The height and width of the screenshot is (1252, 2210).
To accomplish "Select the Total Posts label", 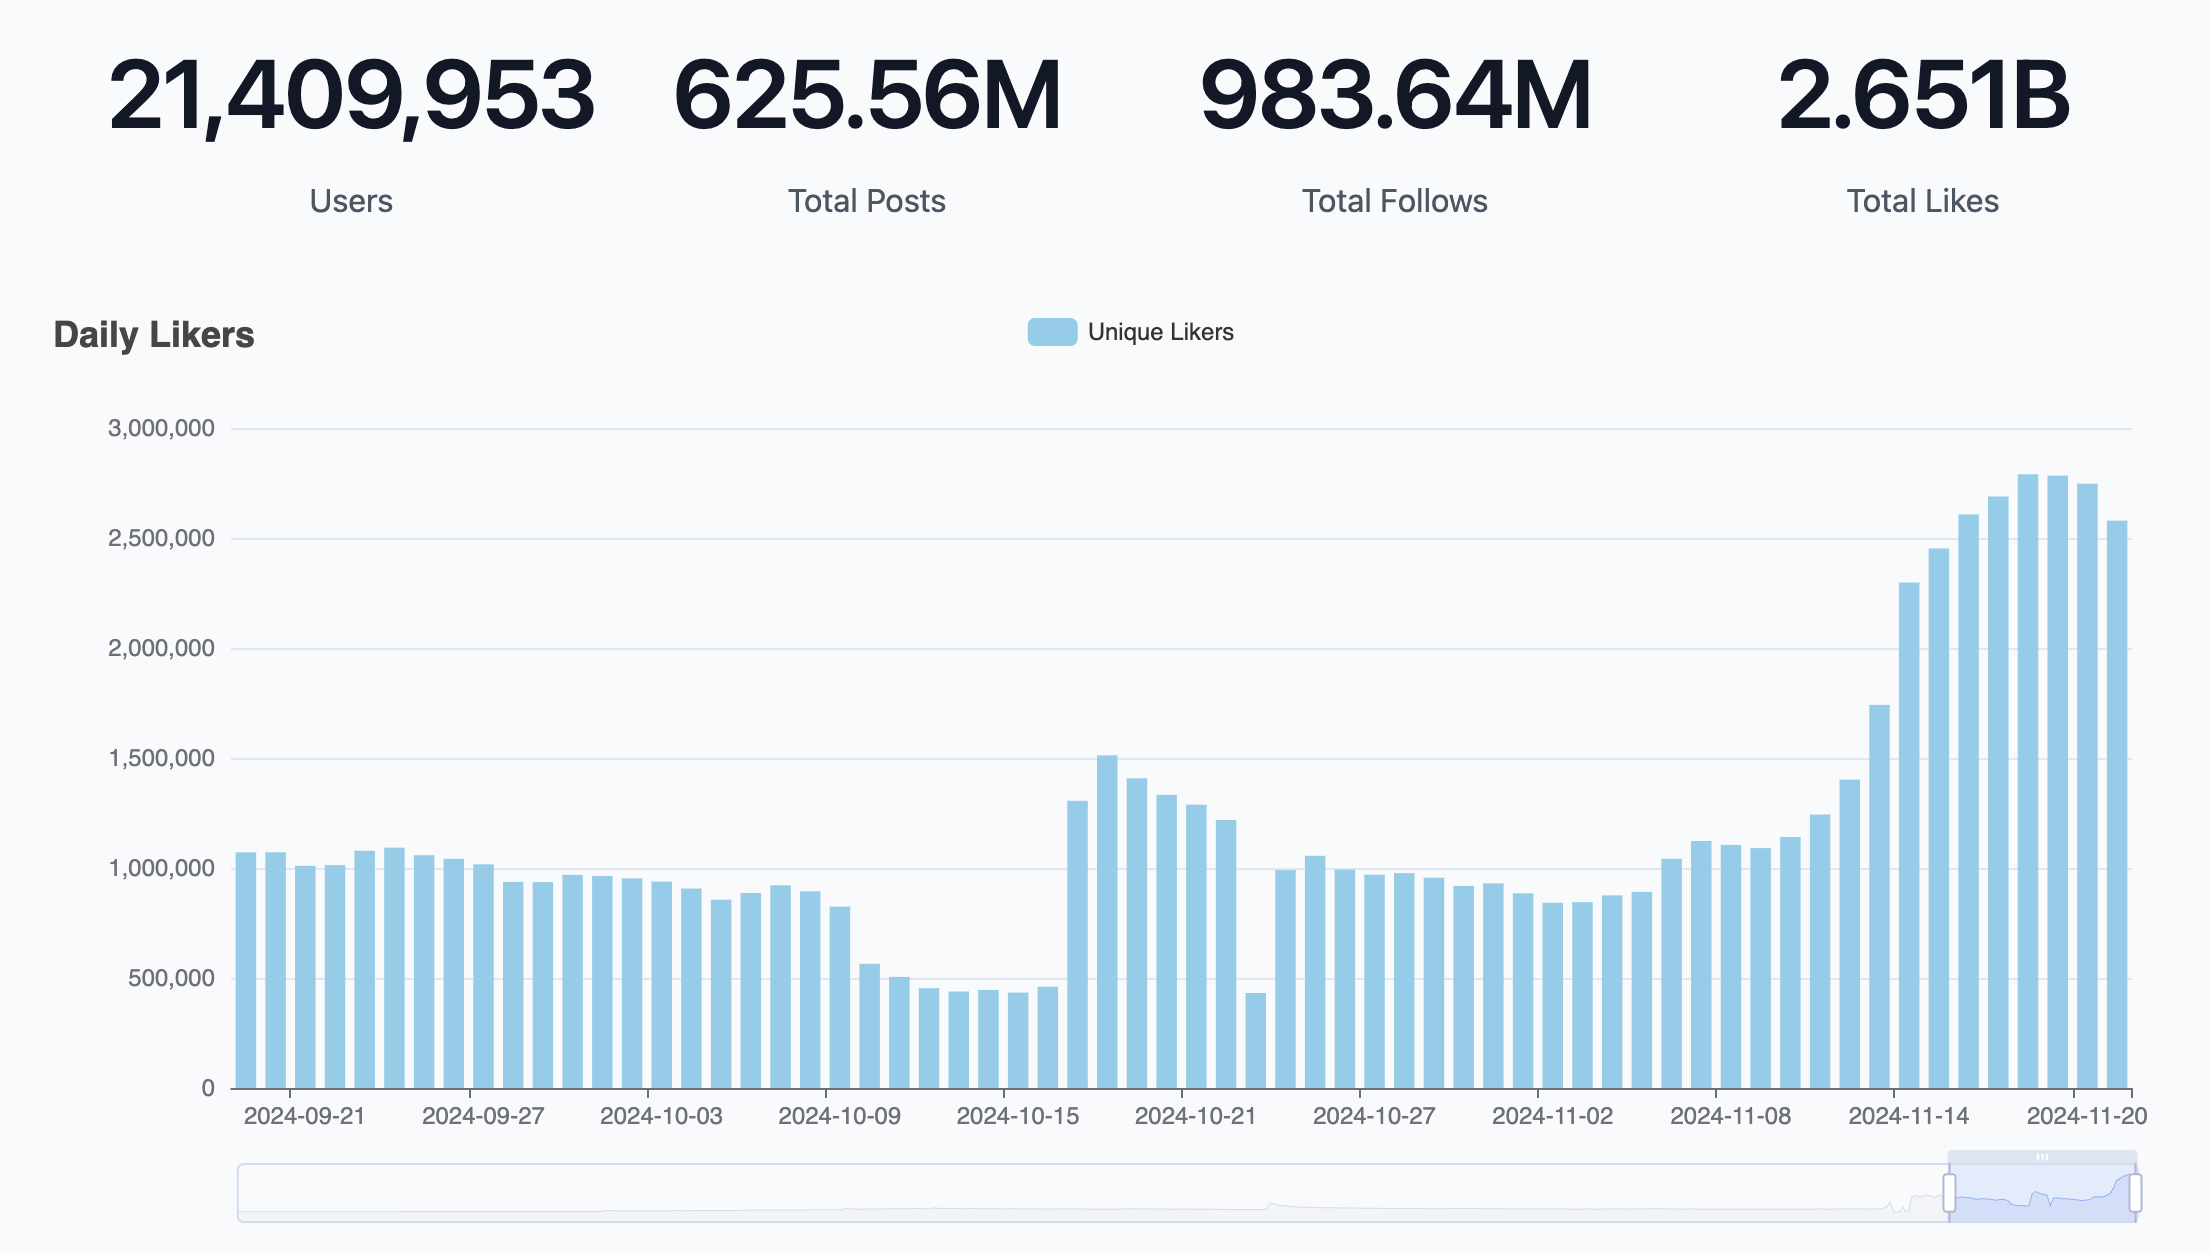I will pos(867,201).
